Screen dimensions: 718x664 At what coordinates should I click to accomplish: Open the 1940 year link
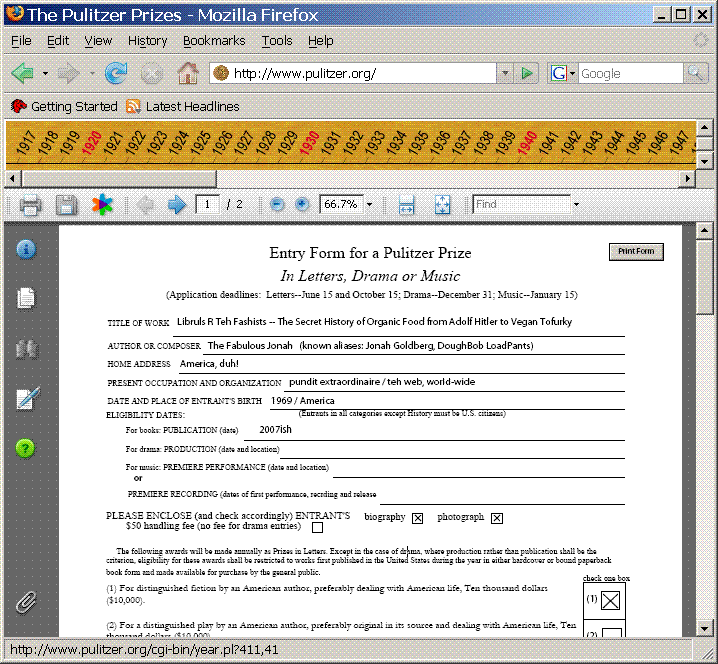coord(527,142)
